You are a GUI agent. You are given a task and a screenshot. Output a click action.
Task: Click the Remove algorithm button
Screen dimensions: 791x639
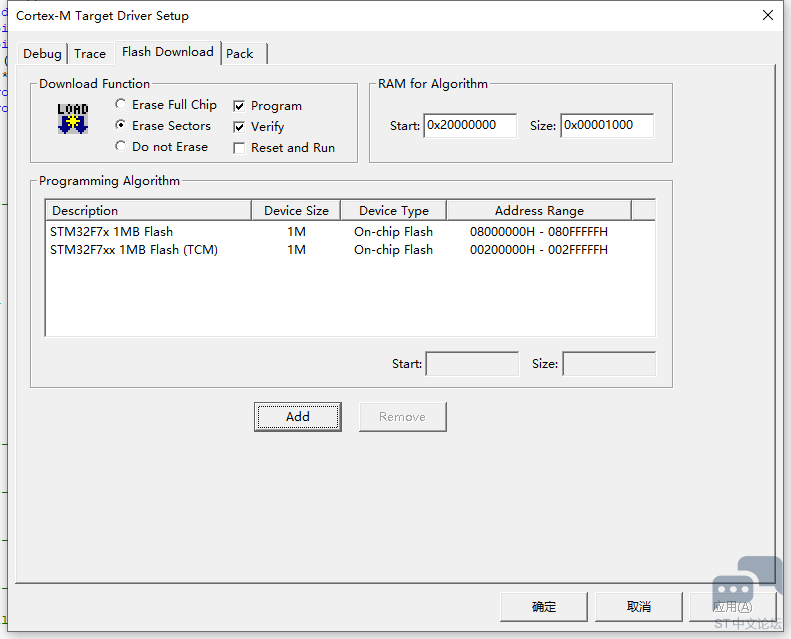pyautogui.click(x=403, y=417)
